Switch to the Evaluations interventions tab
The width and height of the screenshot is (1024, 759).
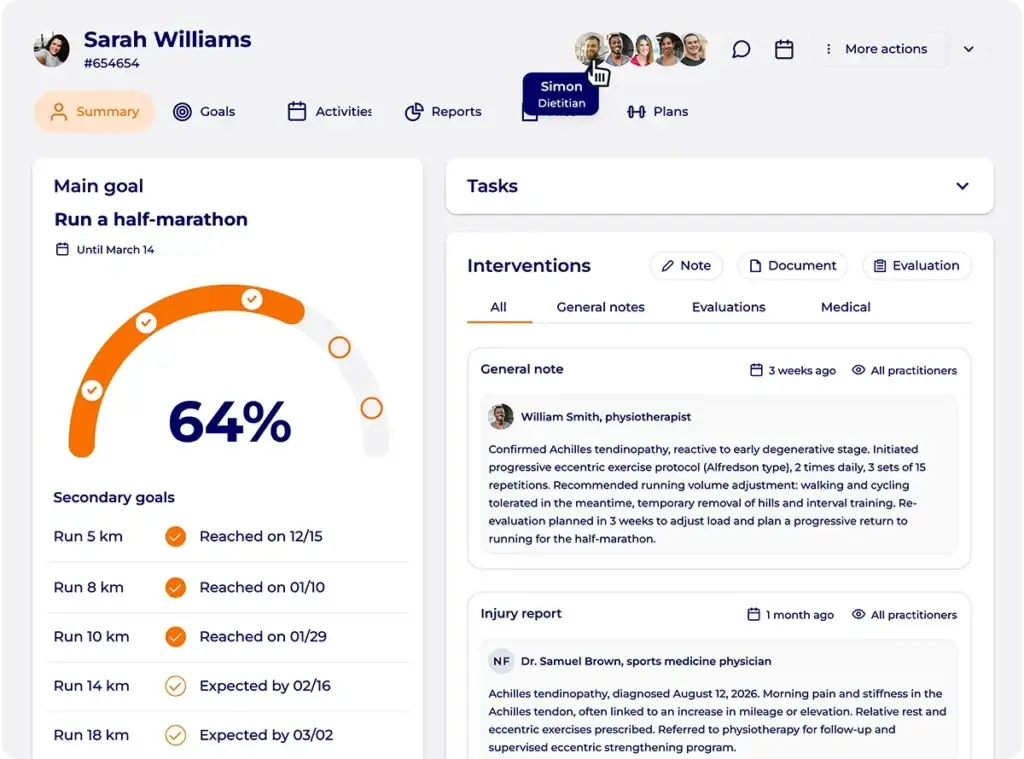pos(728,307)
